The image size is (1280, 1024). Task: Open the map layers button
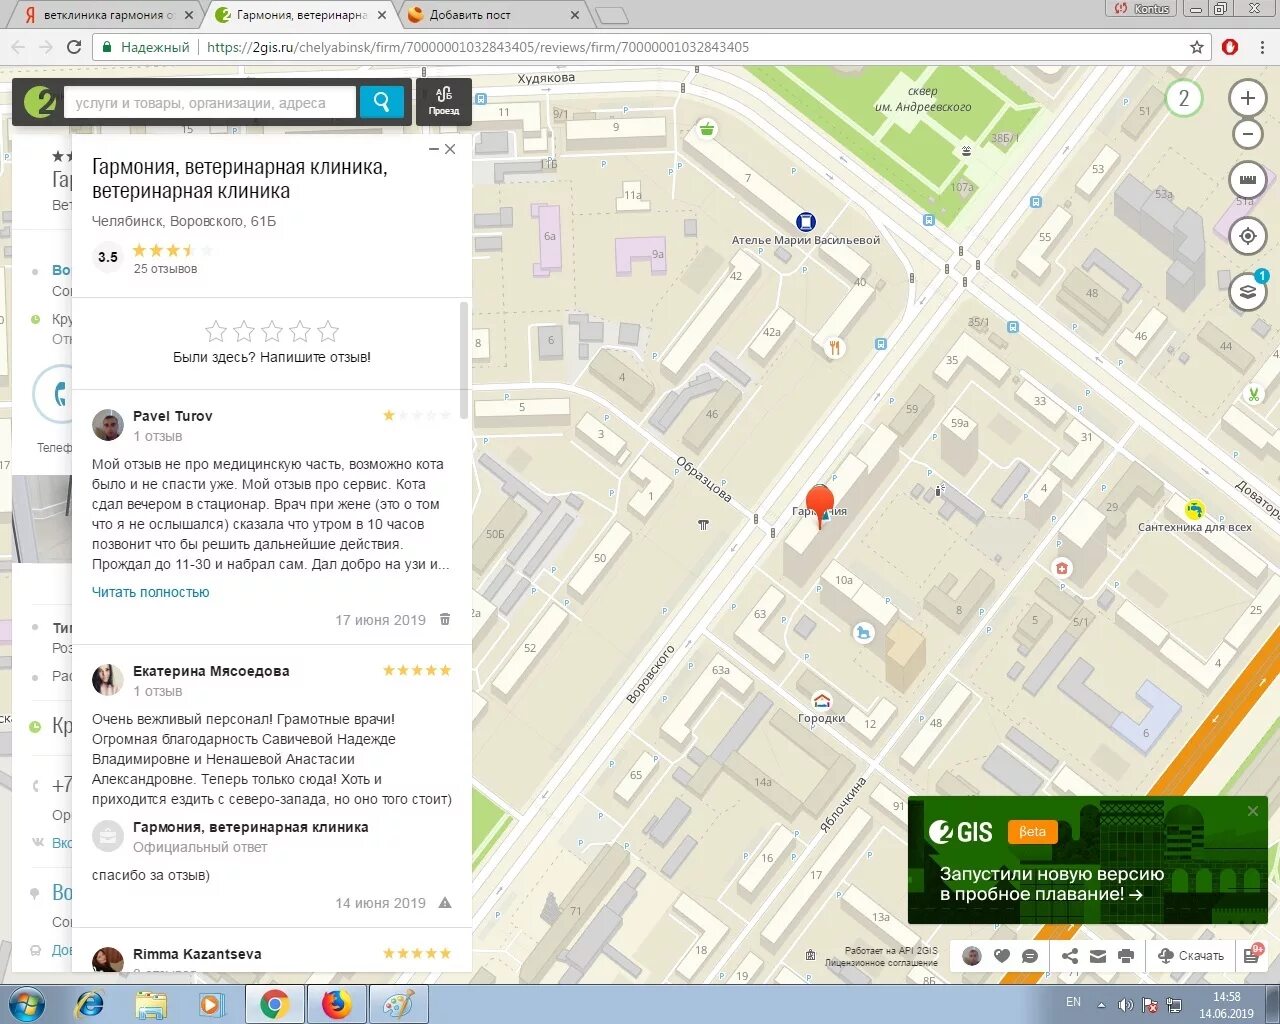(1247, 292)
